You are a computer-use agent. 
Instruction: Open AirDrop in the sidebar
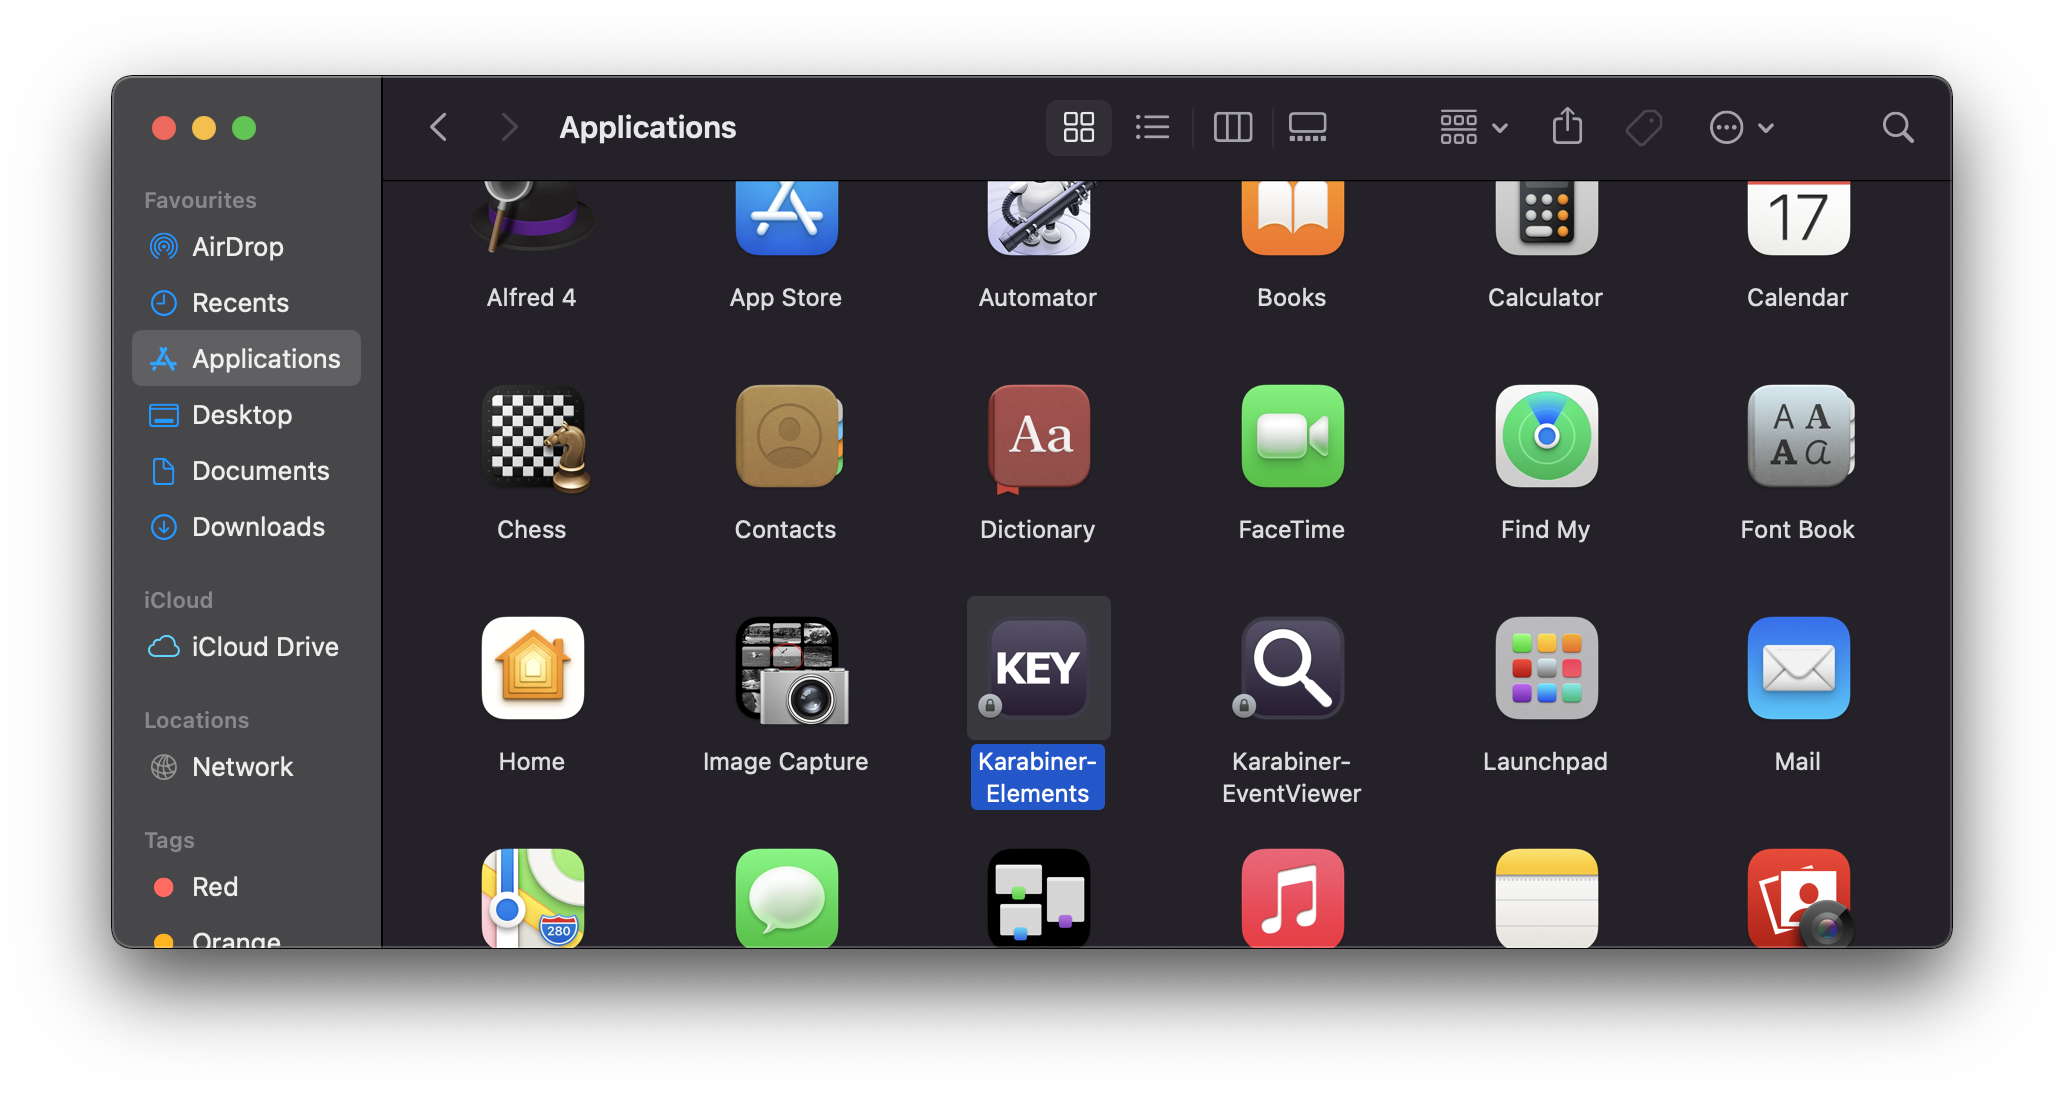pyautogui.click(x=237, y=247)
